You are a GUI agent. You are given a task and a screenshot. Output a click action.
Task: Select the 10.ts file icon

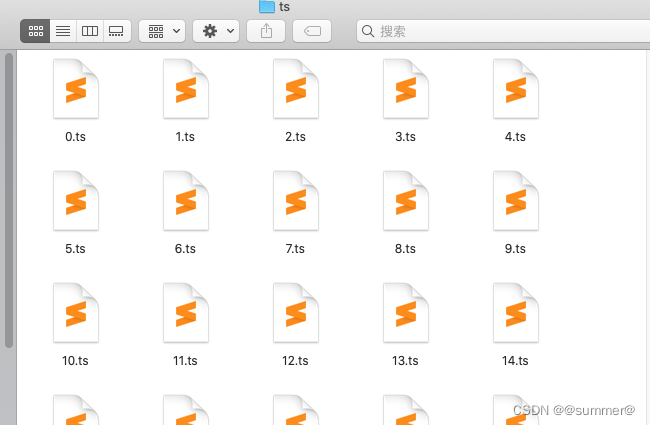76,313
